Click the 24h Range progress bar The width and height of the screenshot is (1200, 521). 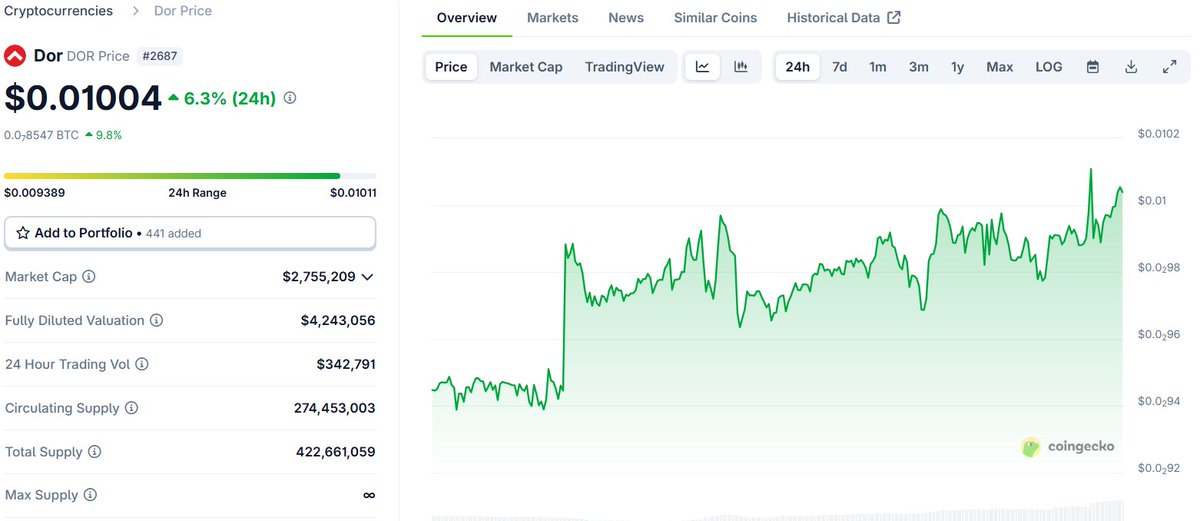pyautogui.click(x=190, y=176)
